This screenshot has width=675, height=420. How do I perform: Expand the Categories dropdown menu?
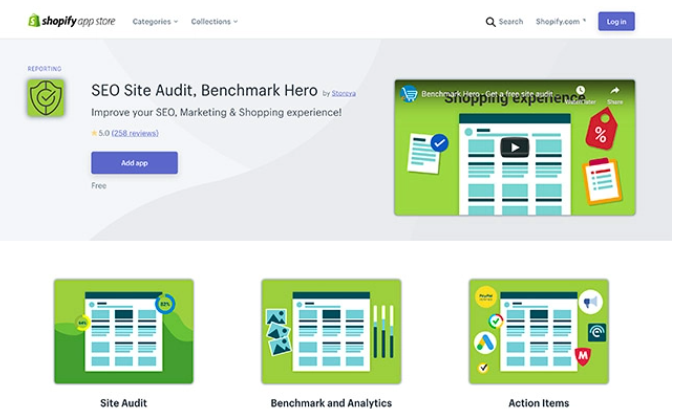point(155,22)
